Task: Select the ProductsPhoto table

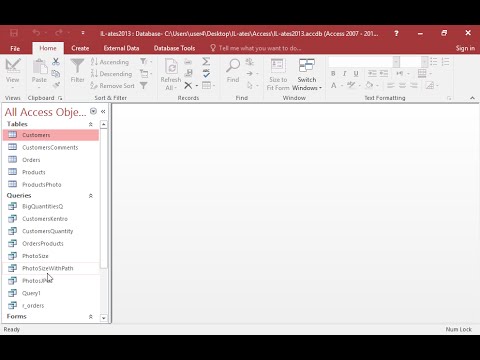Action: tap(51, 184)
